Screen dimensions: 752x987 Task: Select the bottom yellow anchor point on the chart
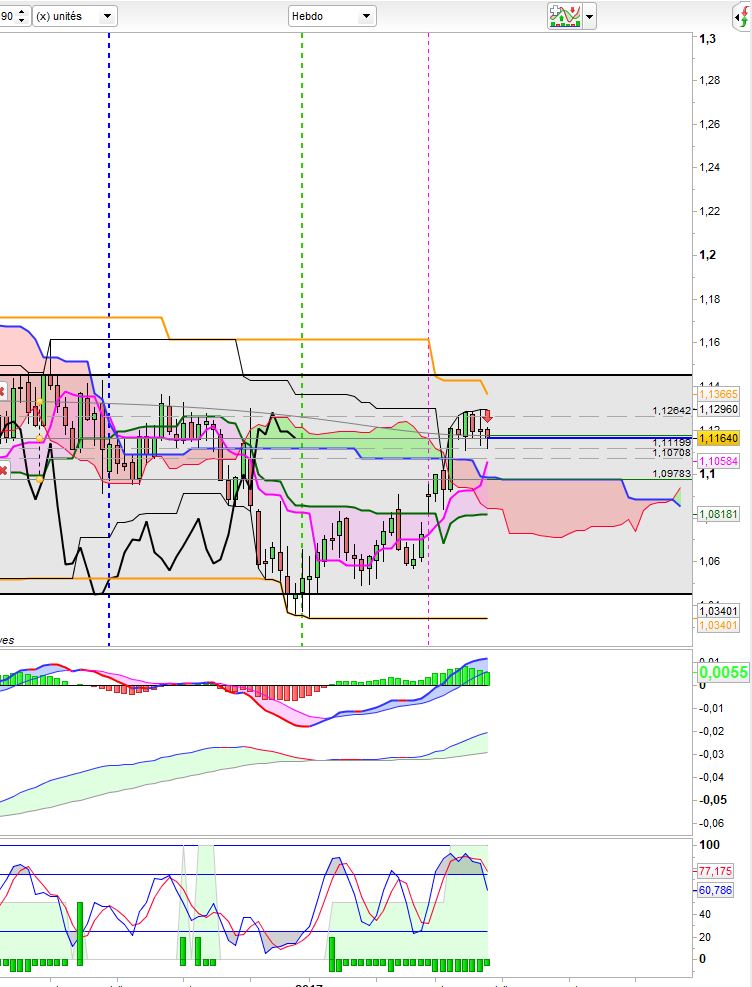pos(40,479)
